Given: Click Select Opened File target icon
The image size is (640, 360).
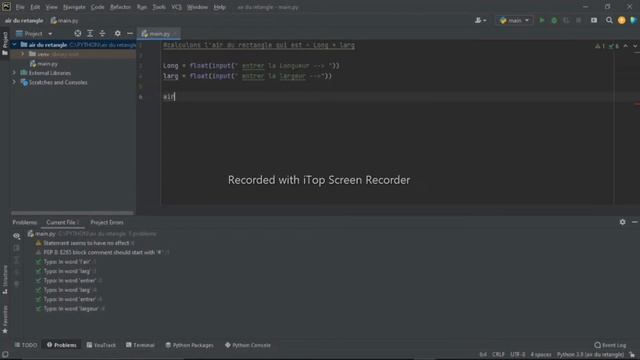Looking at the screenshot, I should (78, 33).
